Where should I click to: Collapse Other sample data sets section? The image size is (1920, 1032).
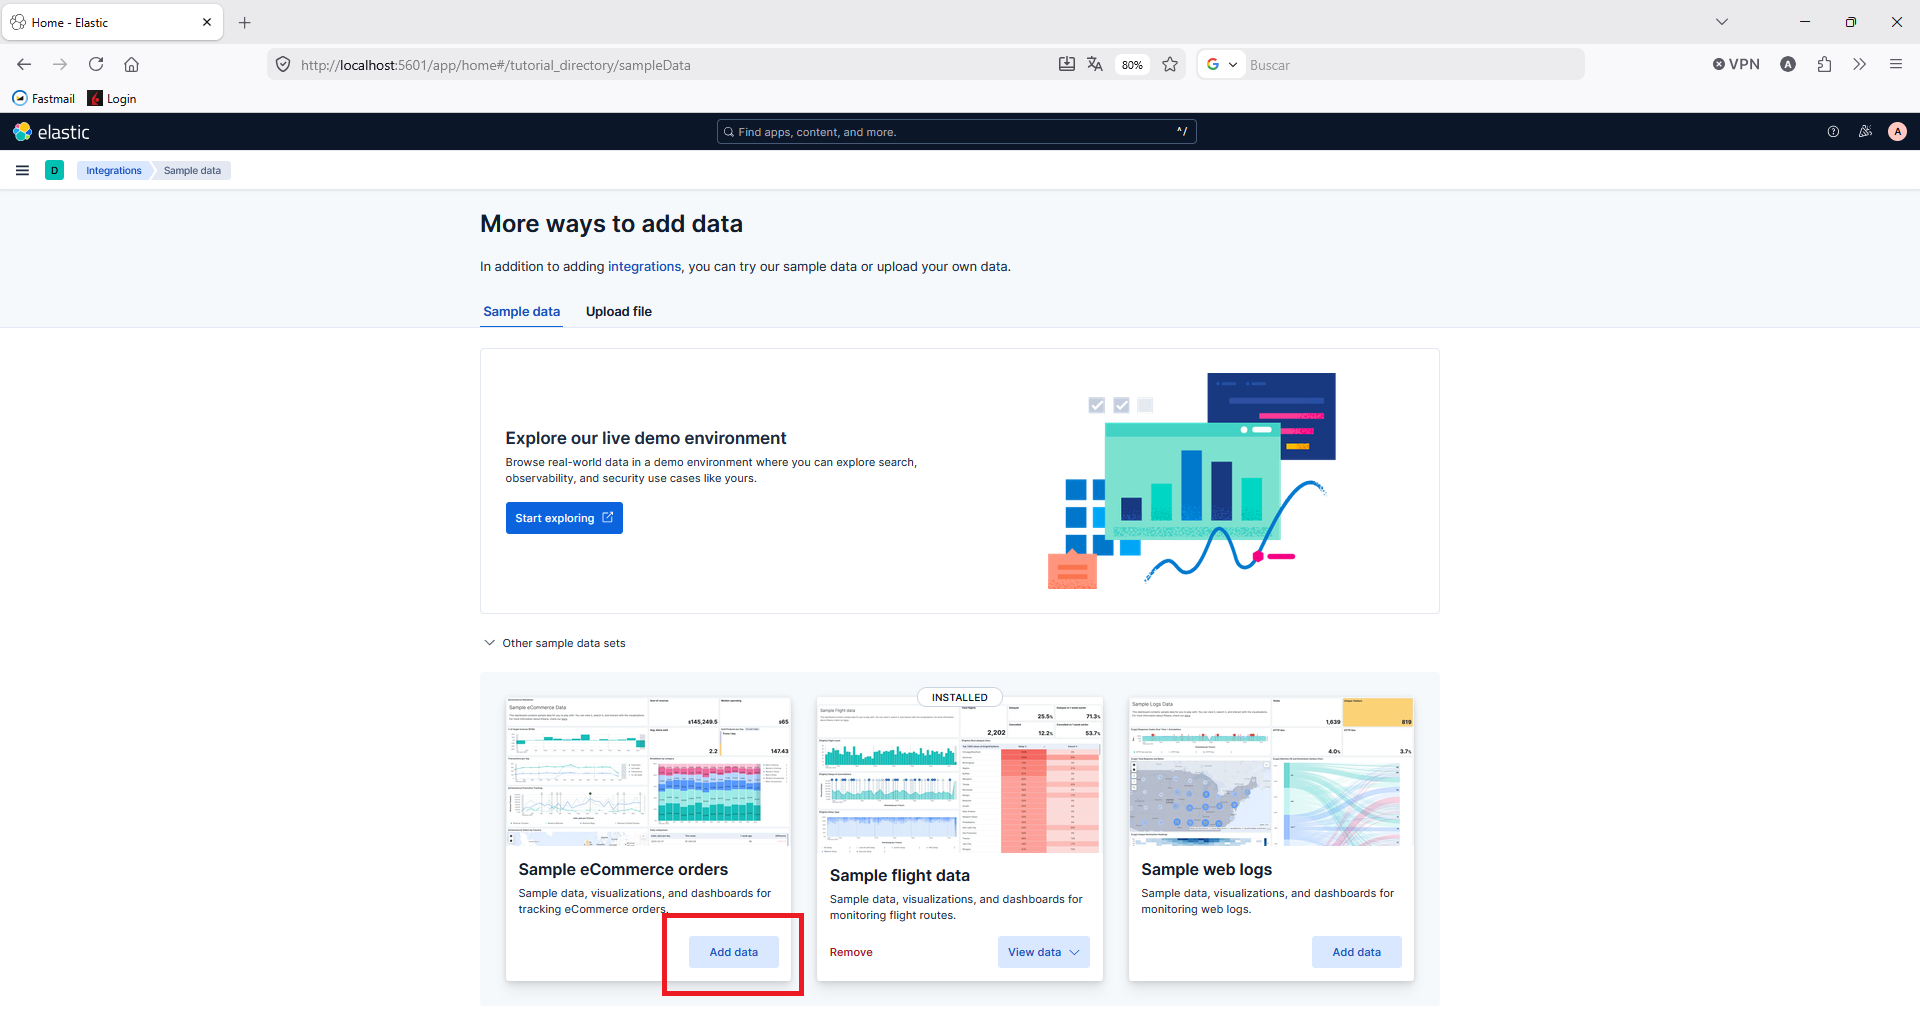[555, 643]
